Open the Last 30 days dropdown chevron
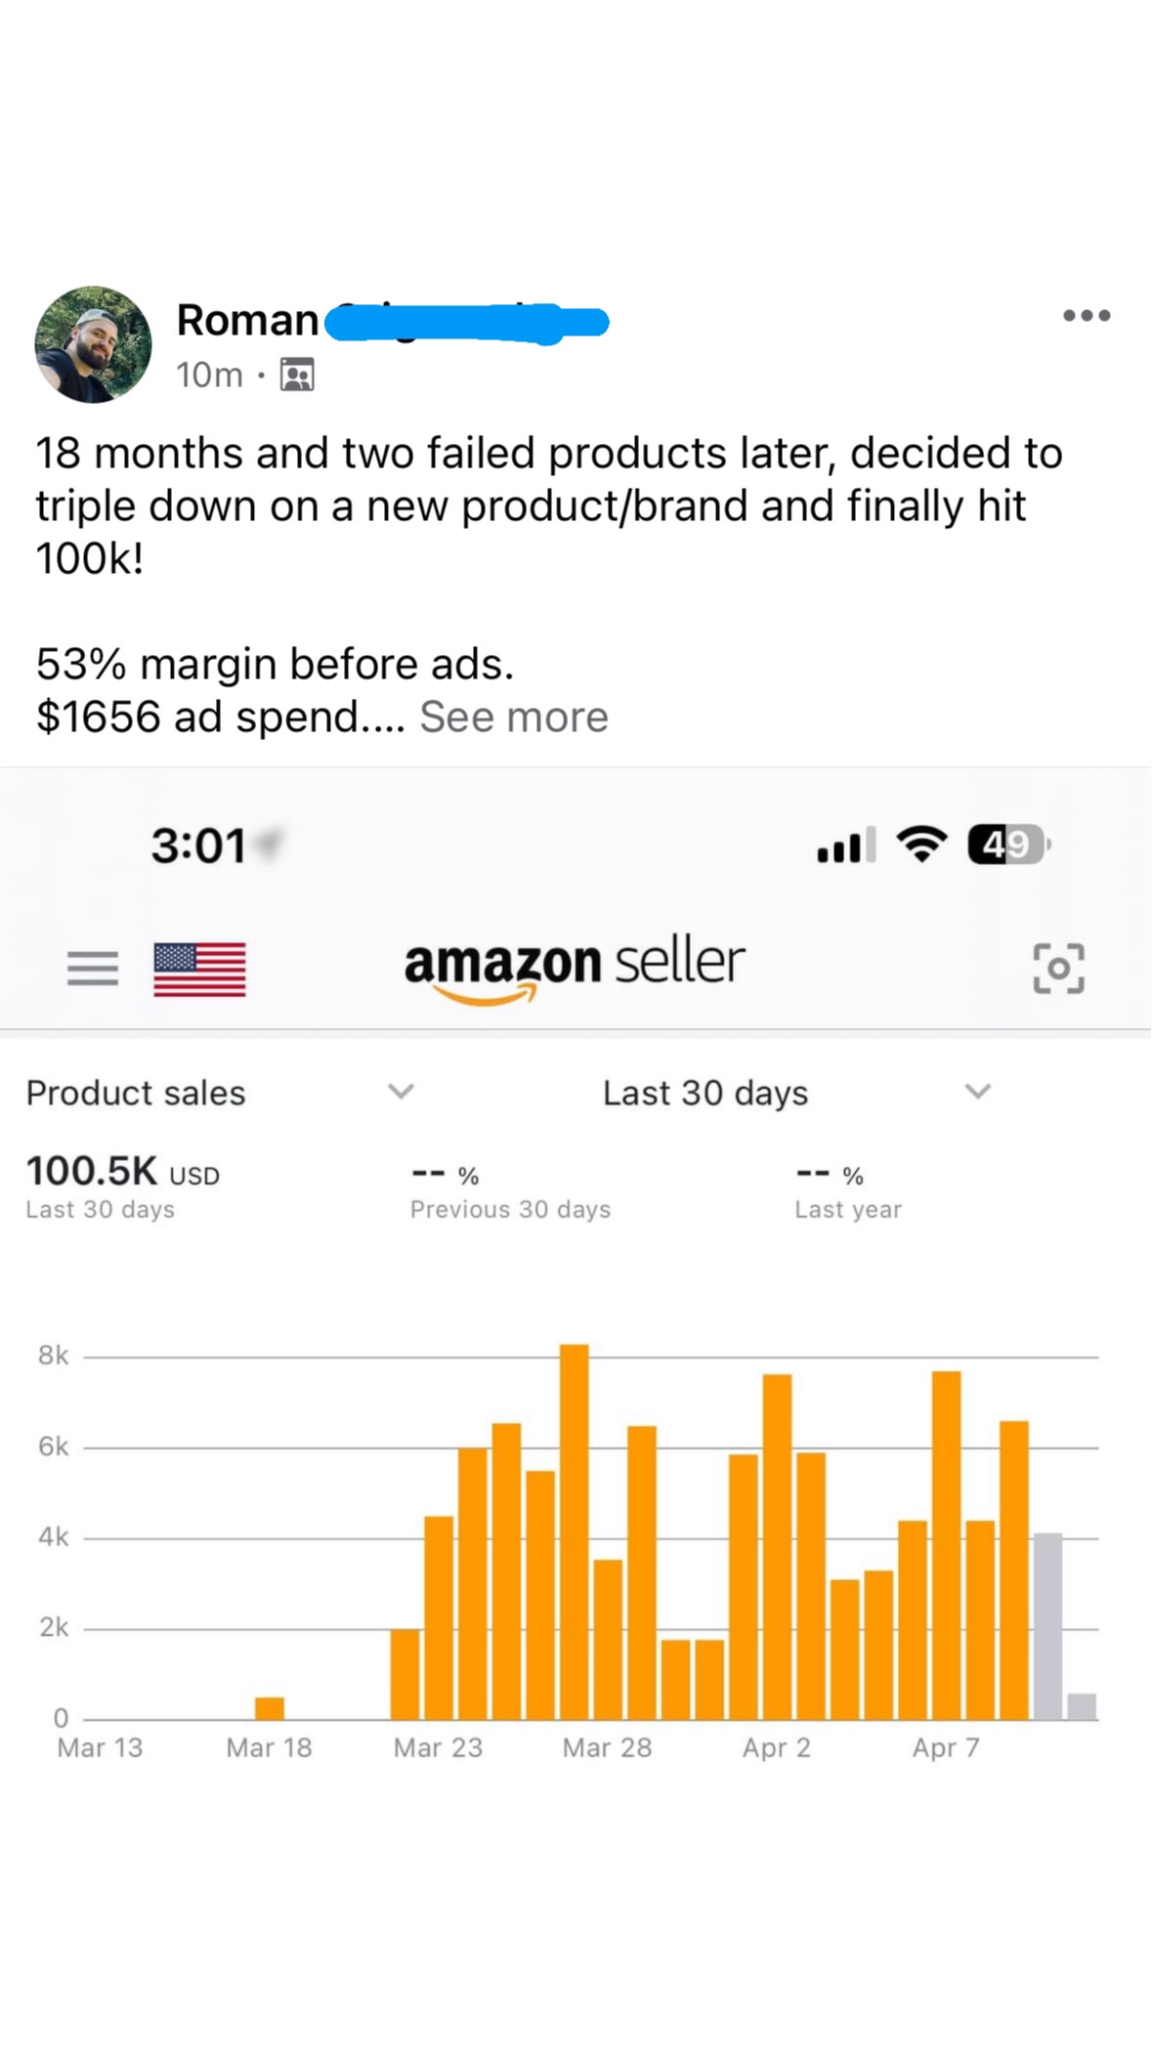The width and height of the screenshot is (1152, 2048). point(977,1091)
